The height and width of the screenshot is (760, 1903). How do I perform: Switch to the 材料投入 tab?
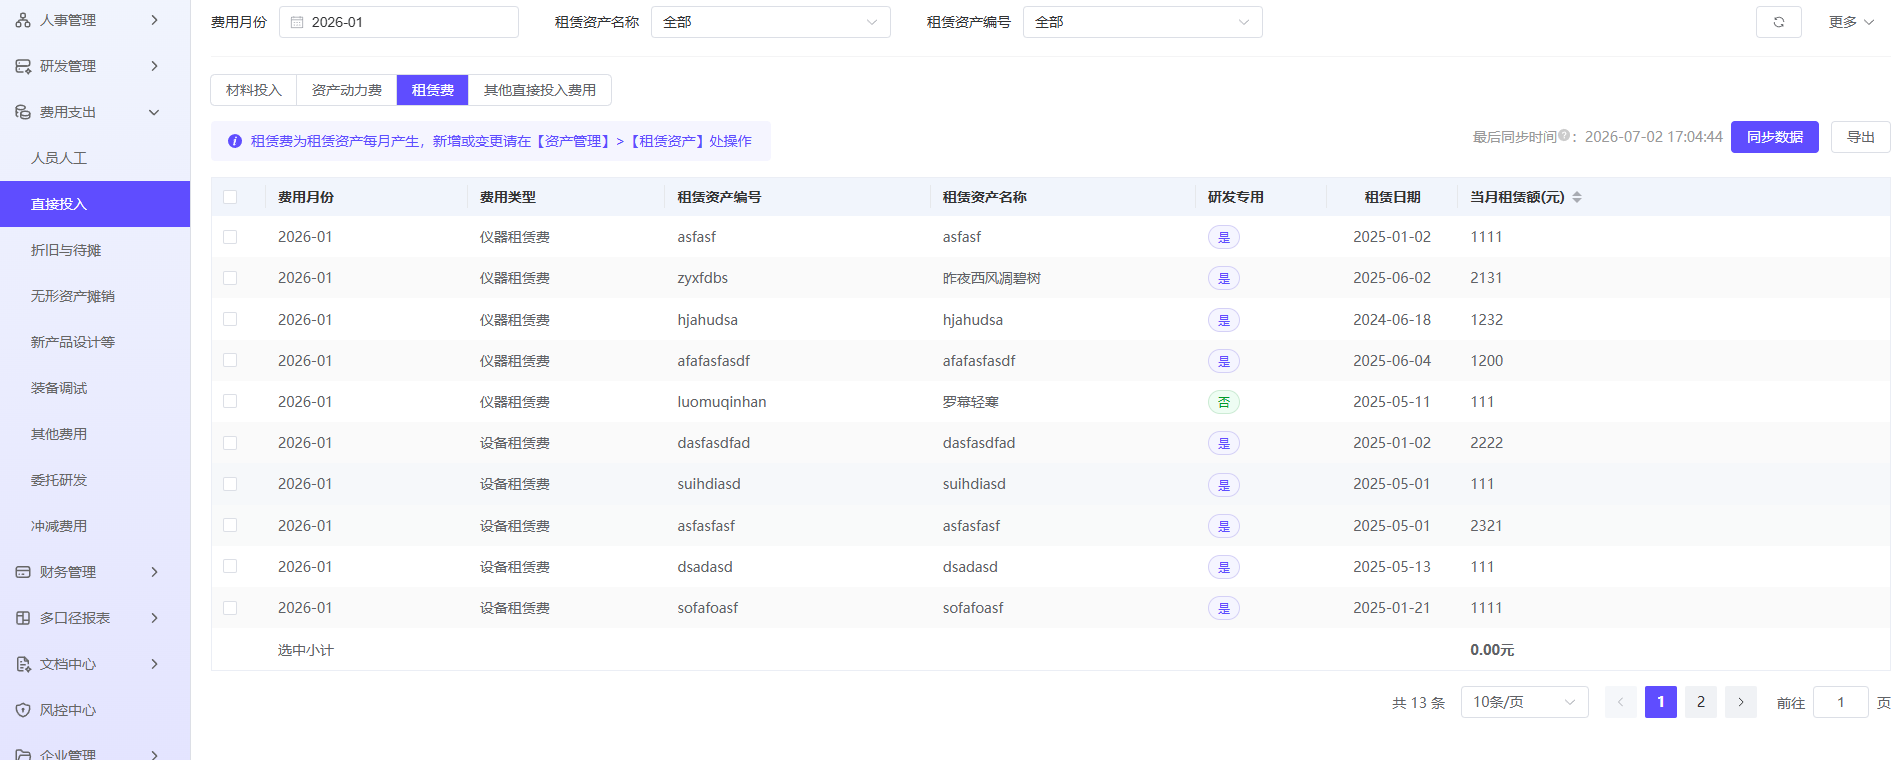(x=254, y=90)
